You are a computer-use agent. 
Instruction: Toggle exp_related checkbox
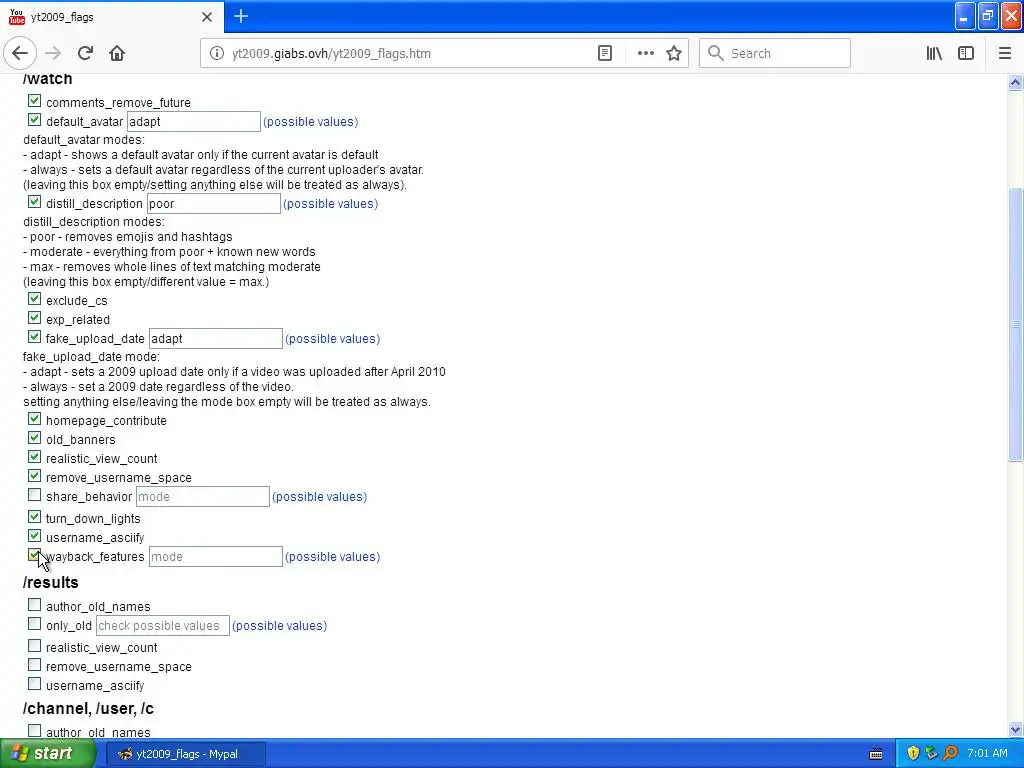35,318
